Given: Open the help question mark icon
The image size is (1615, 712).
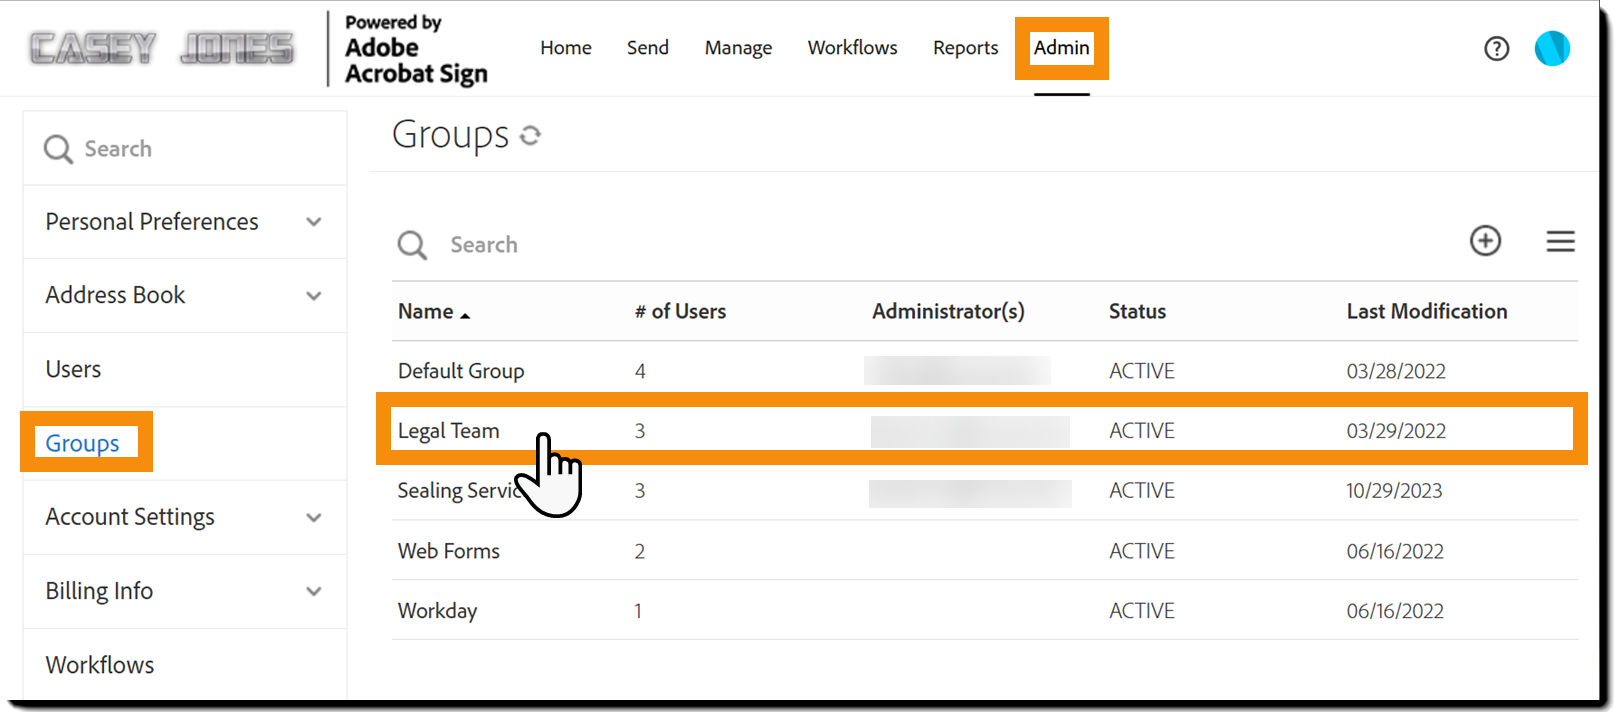Looking at the screenshot, I should pos(1496,48).
